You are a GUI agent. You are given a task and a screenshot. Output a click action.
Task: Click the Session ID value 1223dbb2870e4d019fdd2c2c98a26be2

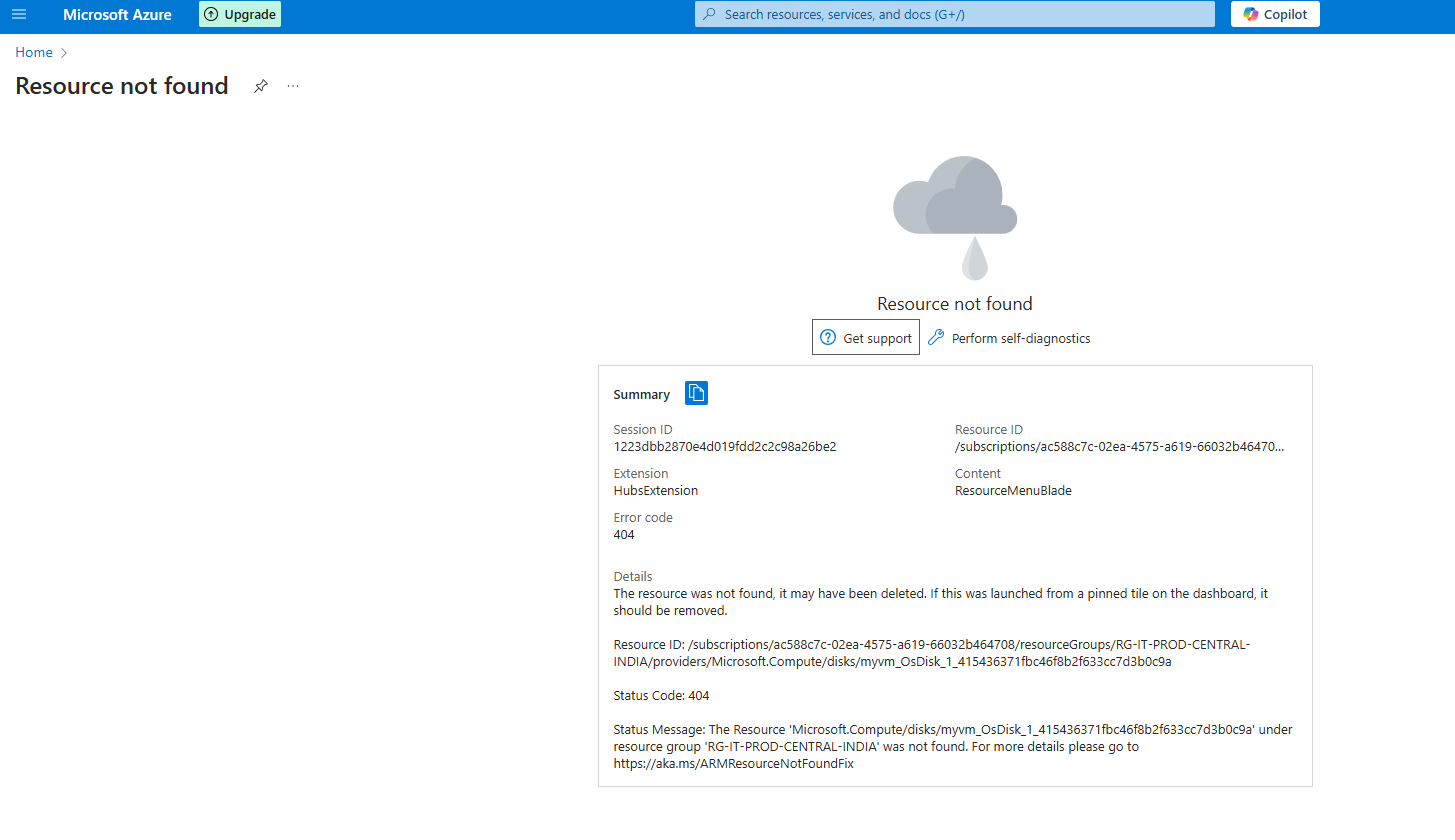[725, 447]
